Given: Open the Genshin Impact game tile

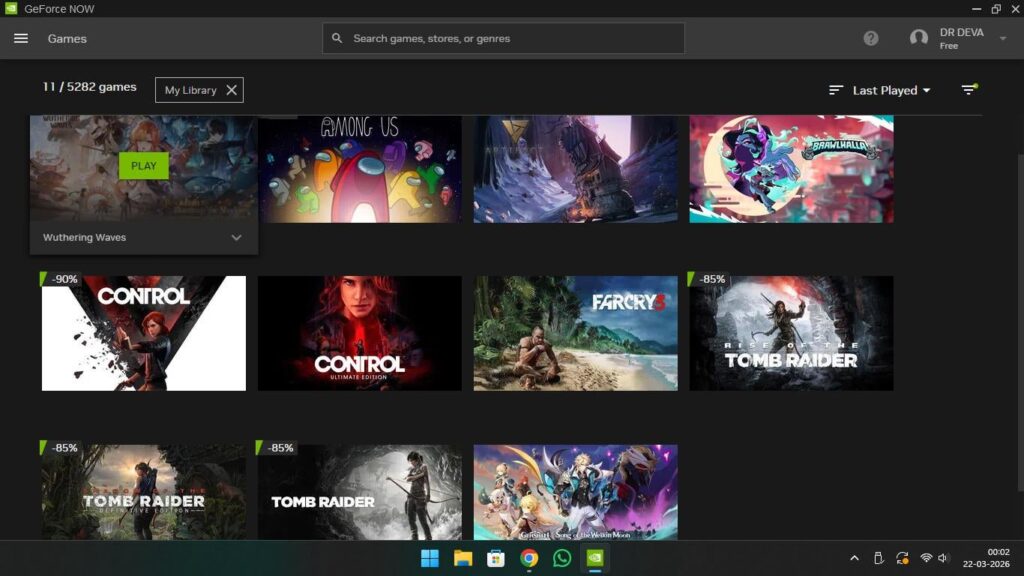Looking at the screenshot, I should (x=575, y=492).
